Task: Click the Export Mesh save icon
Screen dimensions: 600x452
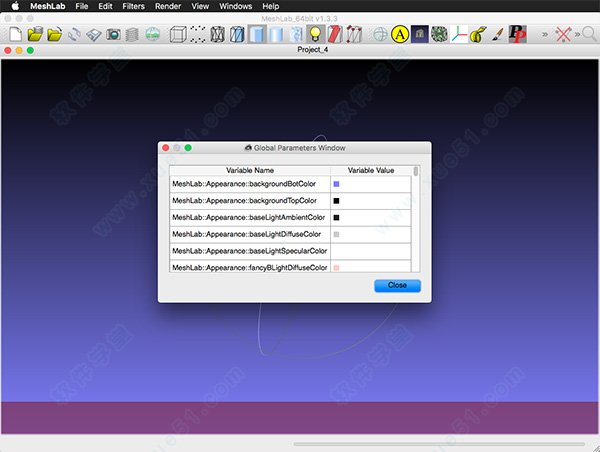Action: pos(94,35)
